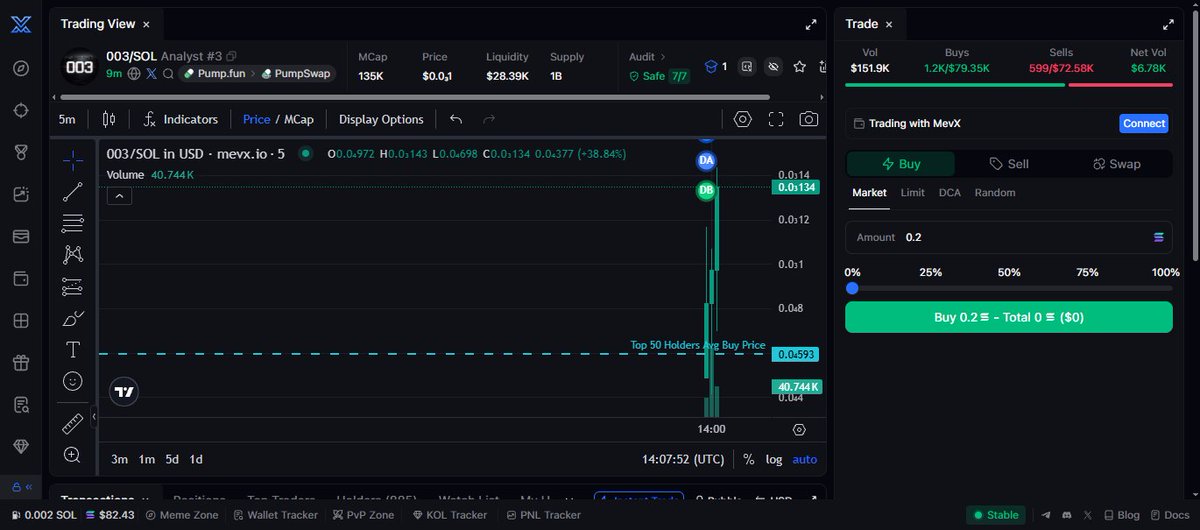Copy the 003/SOL token address

(231, 56)
